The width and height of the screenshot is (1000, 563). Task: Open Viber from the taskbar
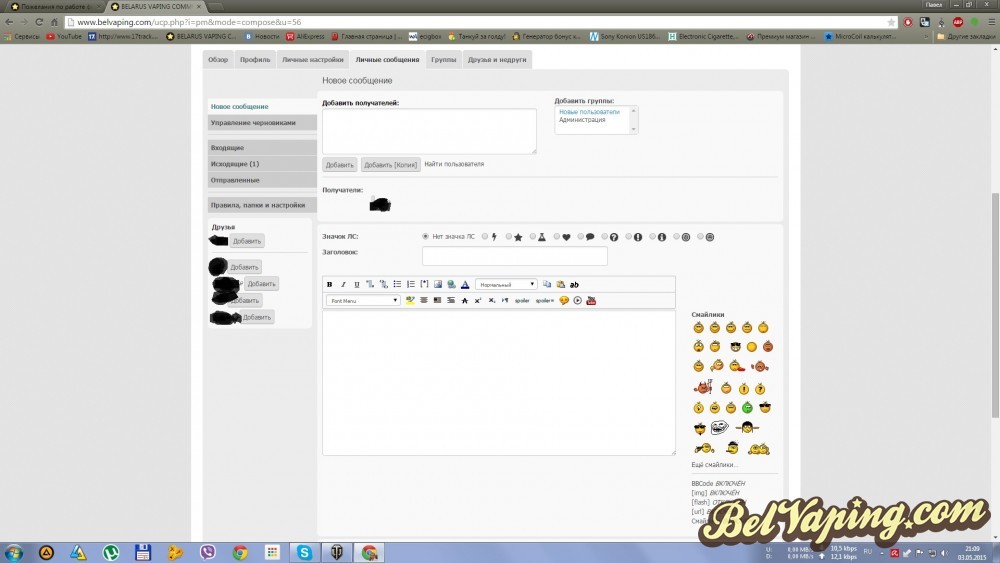(x=207, y=552)
